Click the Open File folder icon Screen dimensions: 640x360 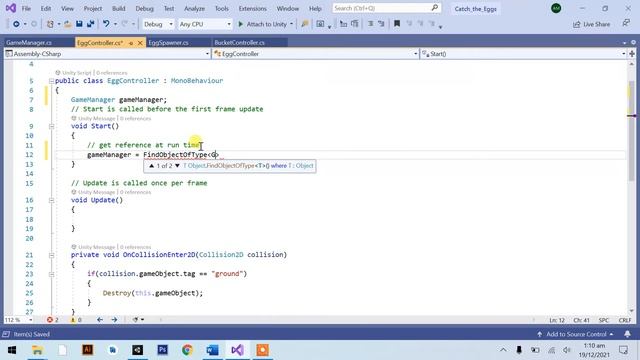coord(68,24)
